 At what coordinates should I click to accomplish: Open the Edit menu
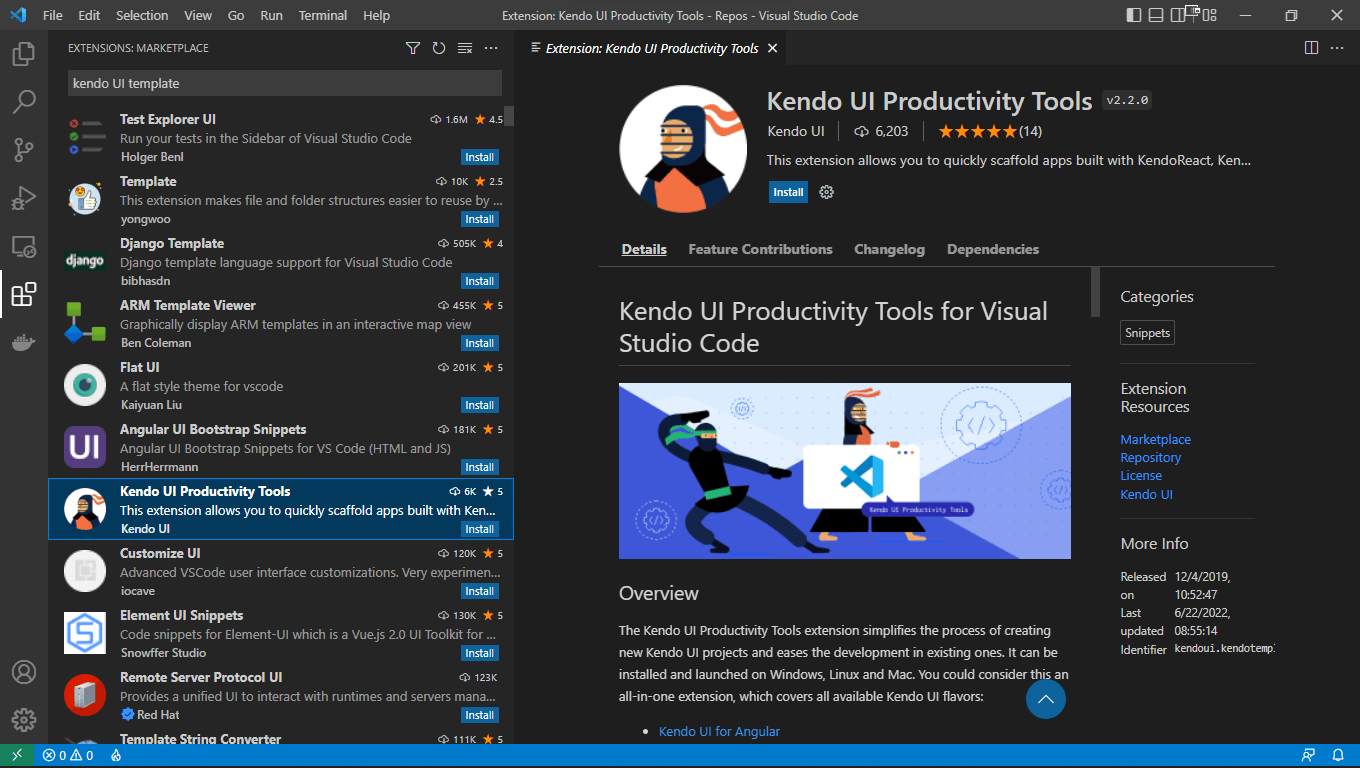pyautogui.click(x=89, y=15)
